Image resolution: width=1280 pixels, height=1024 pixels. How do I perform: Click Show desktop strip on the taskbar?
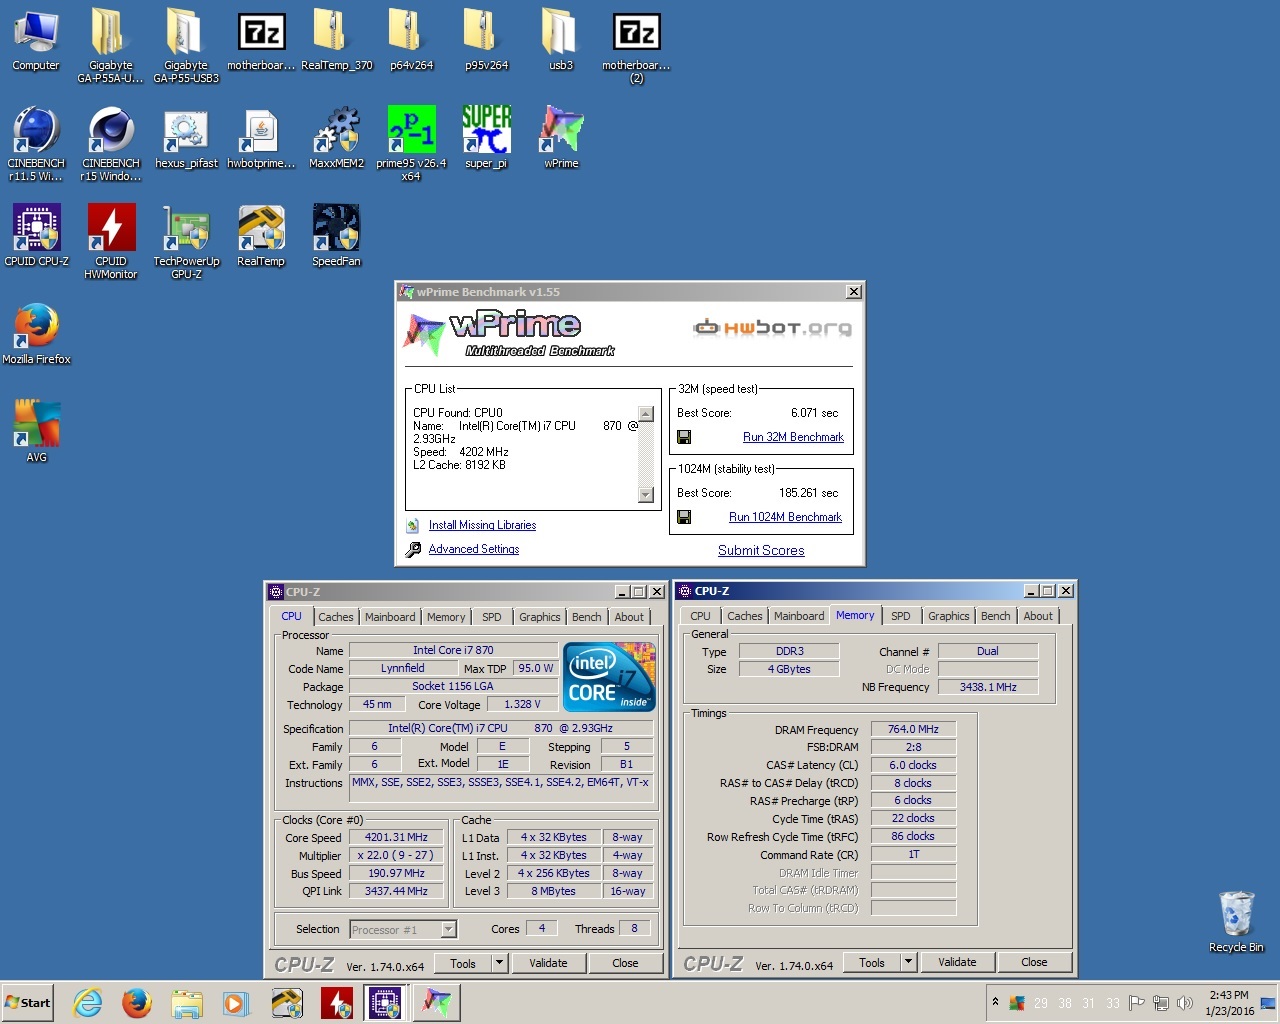(x=1268, y=1003)
